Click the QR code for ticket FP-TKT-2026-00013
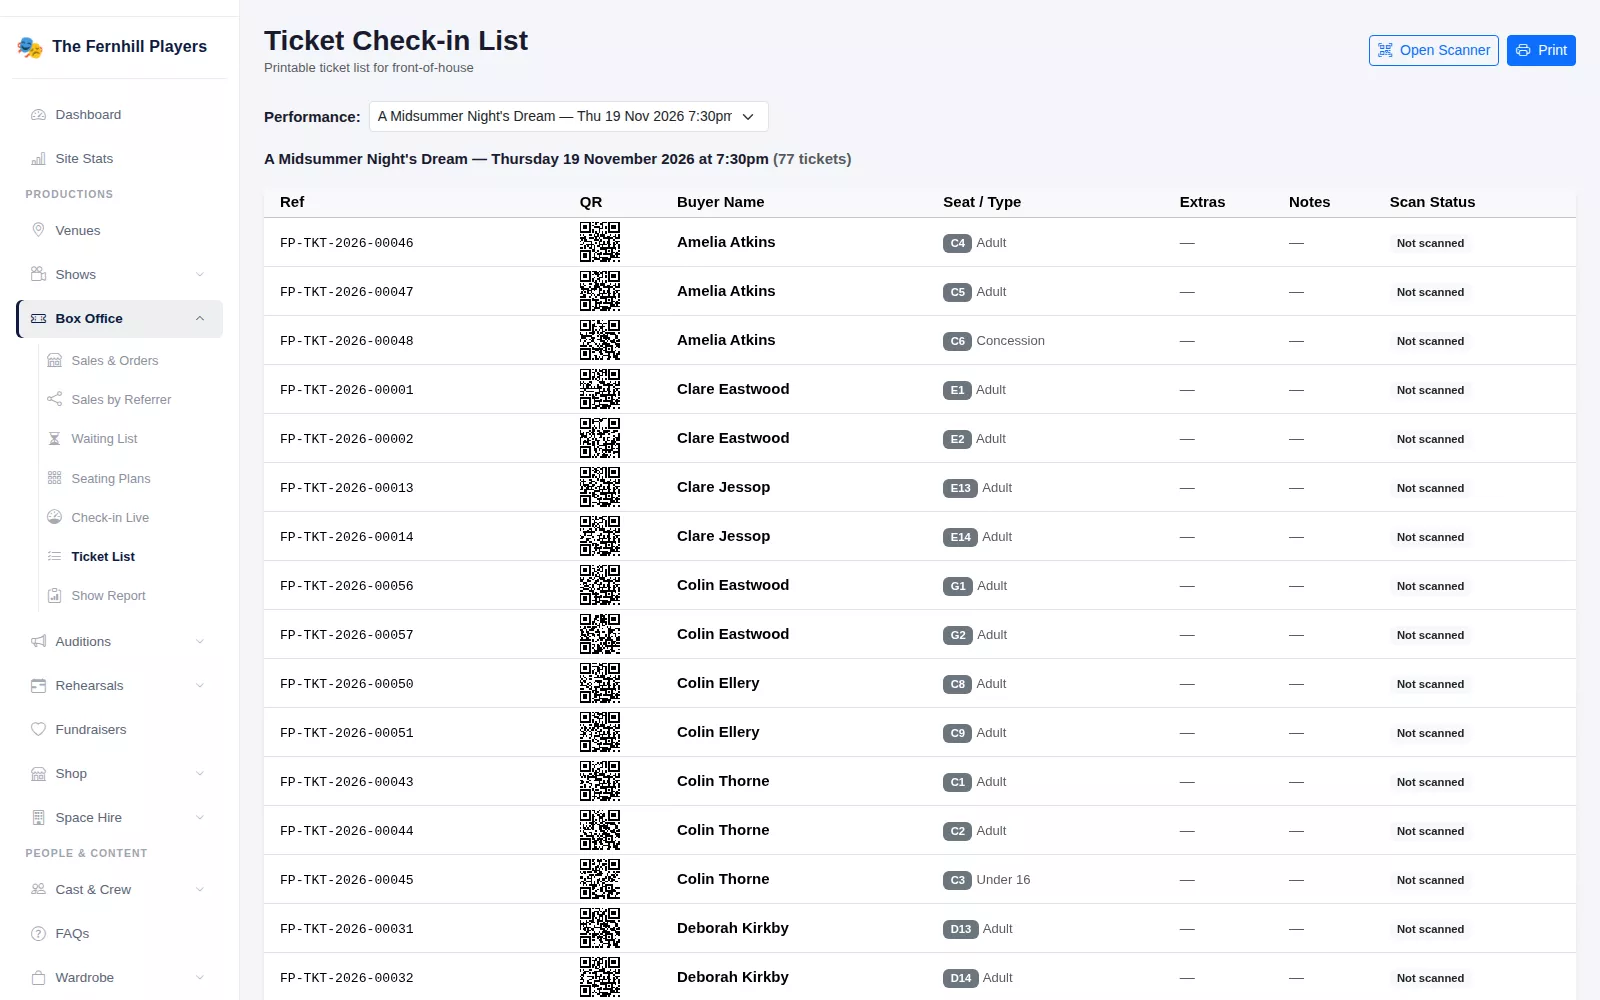Image resolution: width=1600 pixels, height=1000 pixels. coord(600,487)
